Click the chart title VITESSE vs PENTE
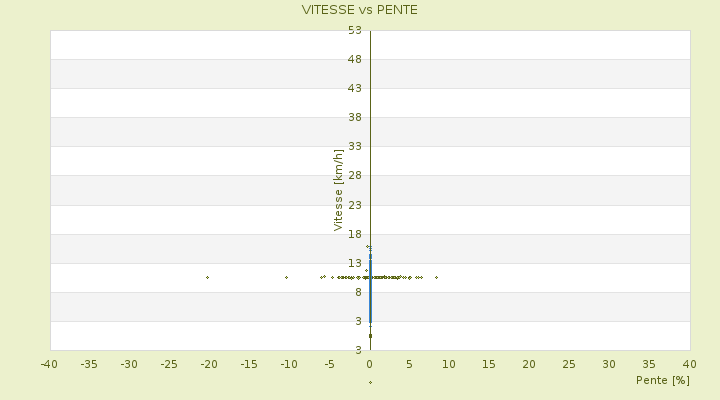 coord(360,10)
